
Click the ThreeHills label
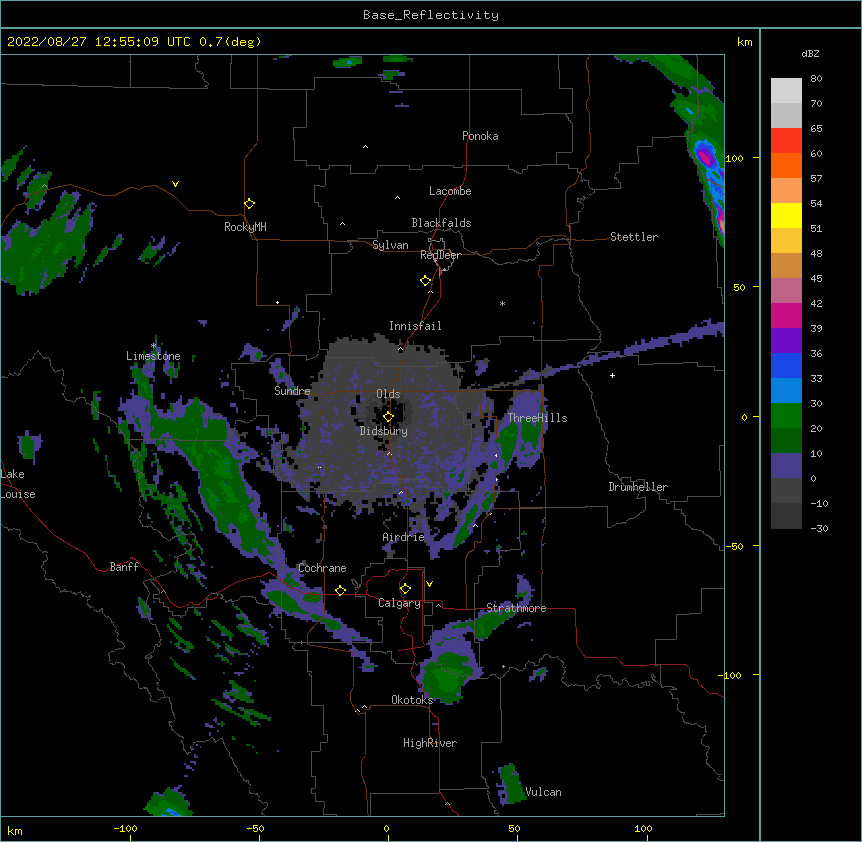pos(537,418)
